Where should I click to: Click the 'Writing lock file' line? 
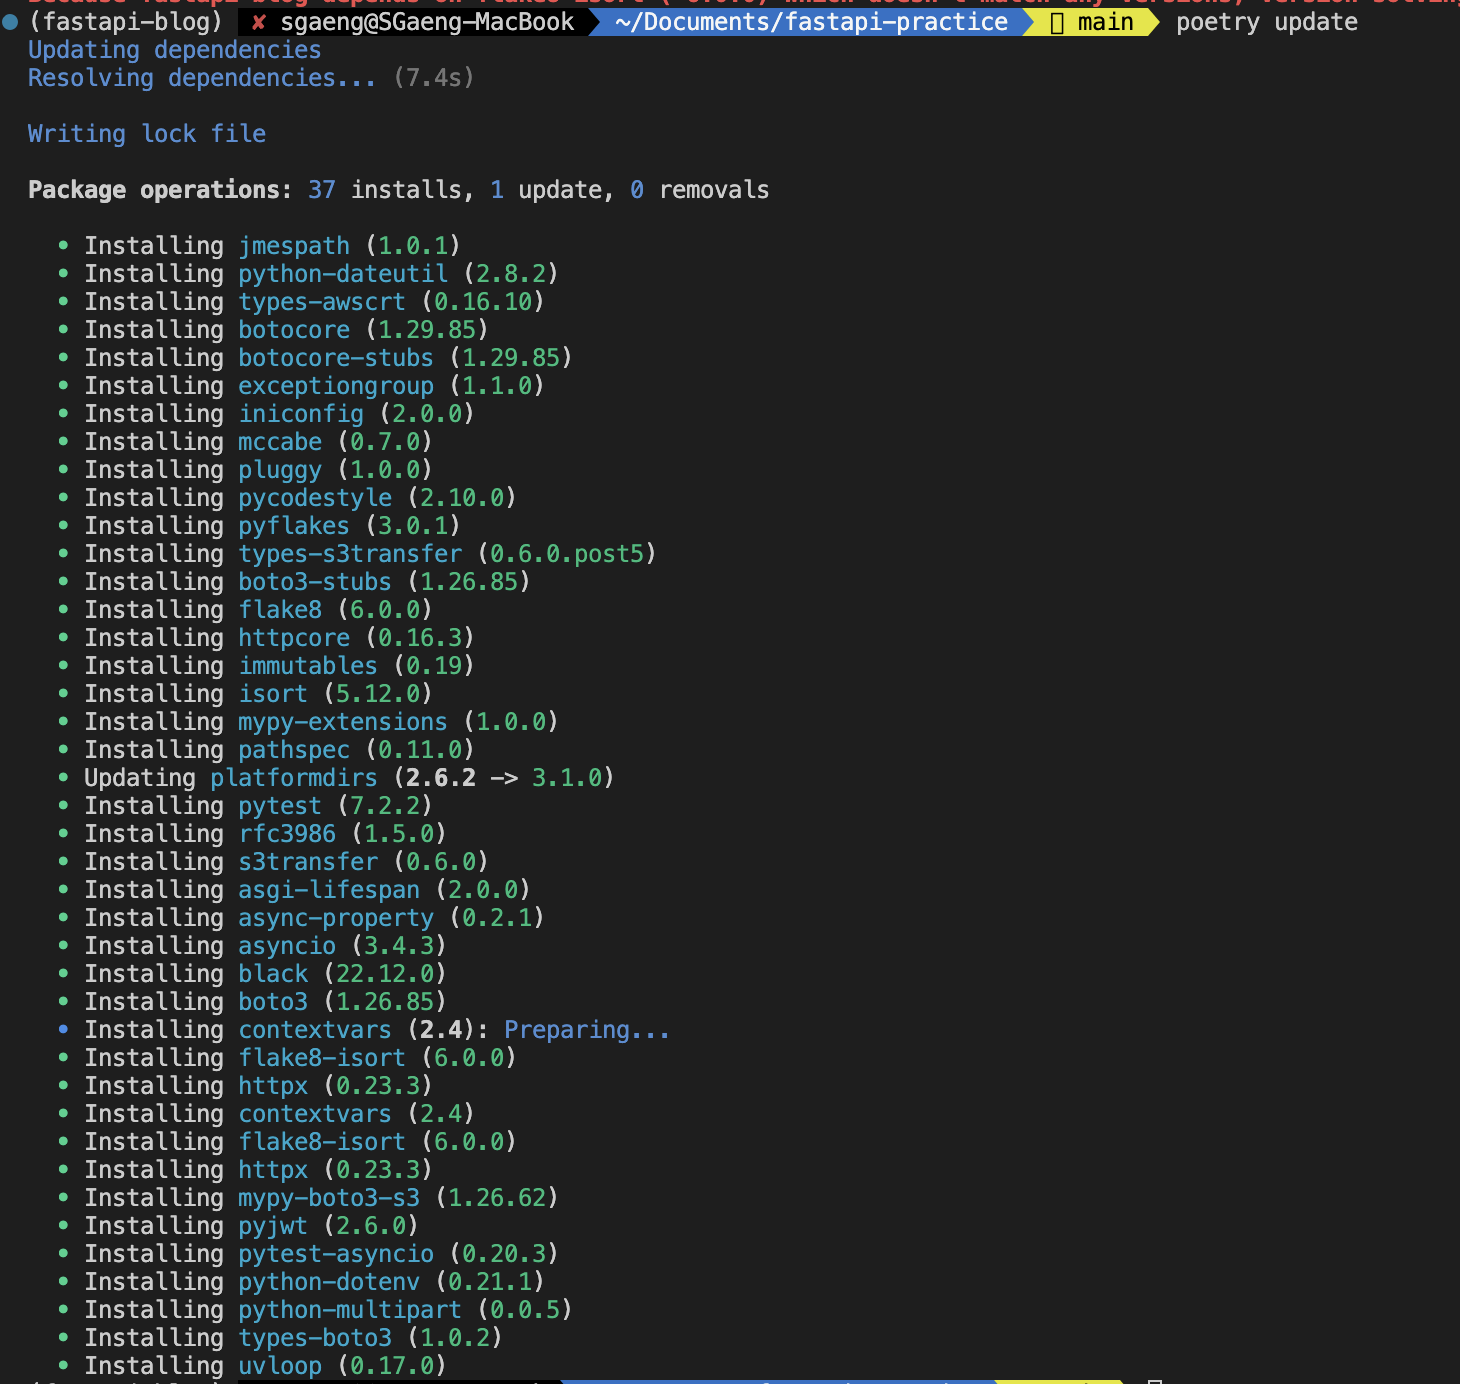coord(147,134)
